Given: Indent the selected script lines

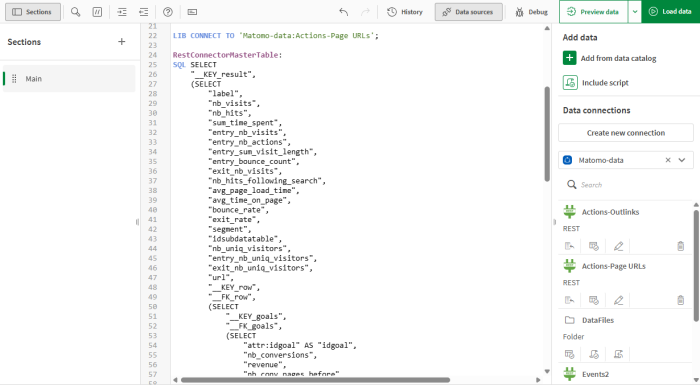Looking at the screenshot, I should [x=122, y=12].
